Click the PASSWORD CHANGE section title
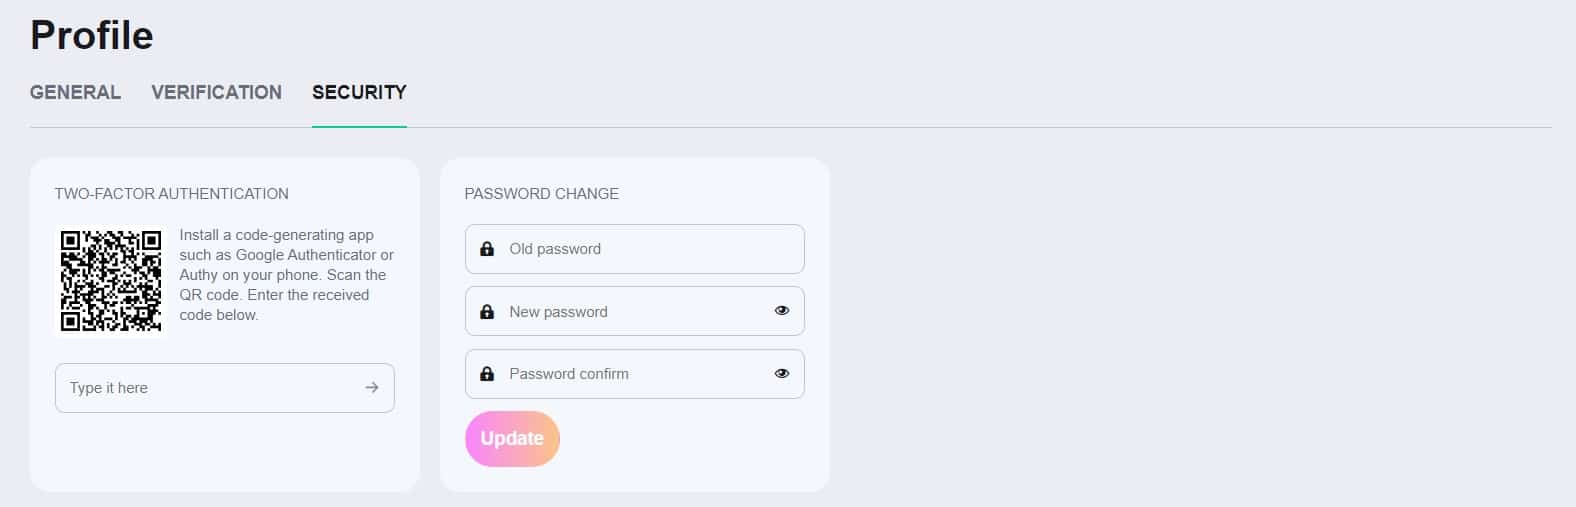The width and height of the screenshot is (1576, 507). tap(541, 194)
